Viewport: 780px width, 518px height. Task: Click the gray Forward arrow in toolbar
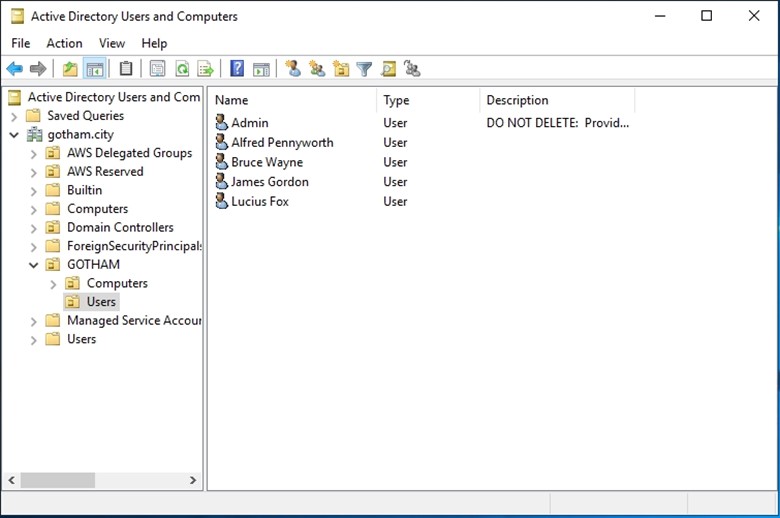point(38,69)
